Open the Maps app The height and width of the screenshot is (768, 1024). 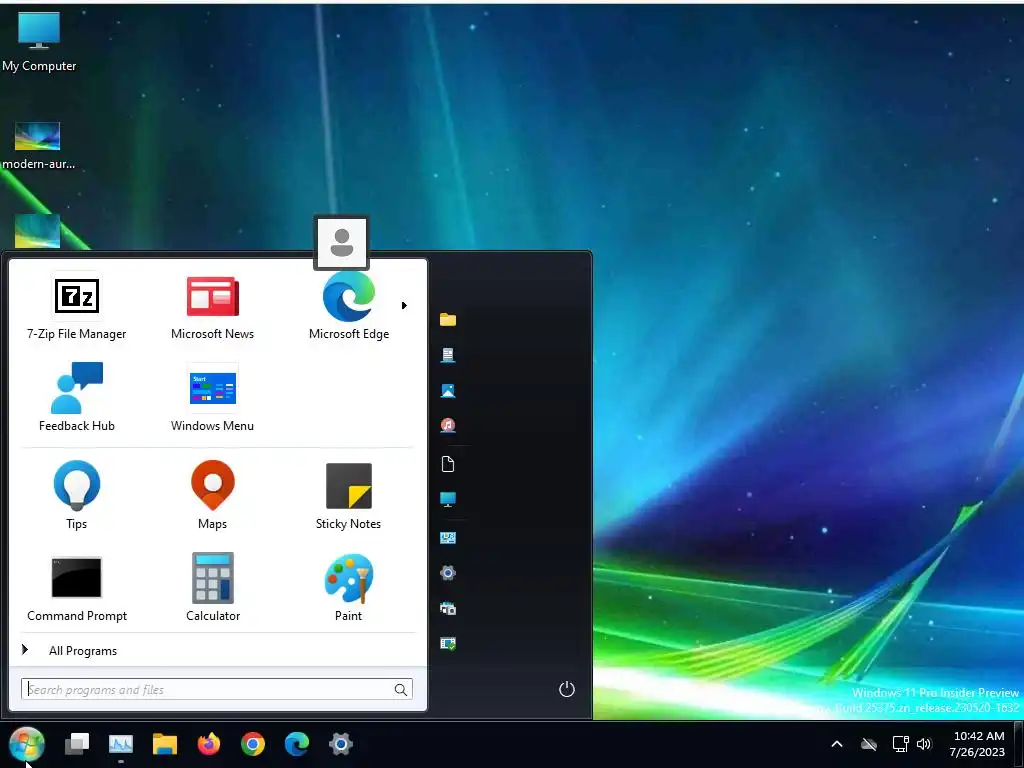[x=212, y=495]
